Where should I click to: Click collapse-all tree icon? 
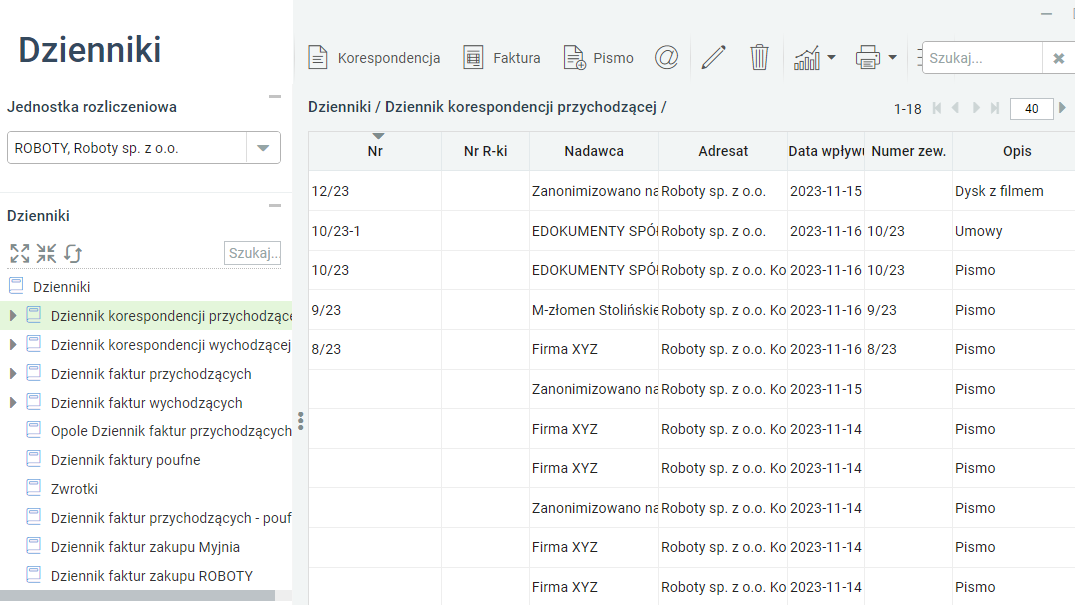point(47,253)
